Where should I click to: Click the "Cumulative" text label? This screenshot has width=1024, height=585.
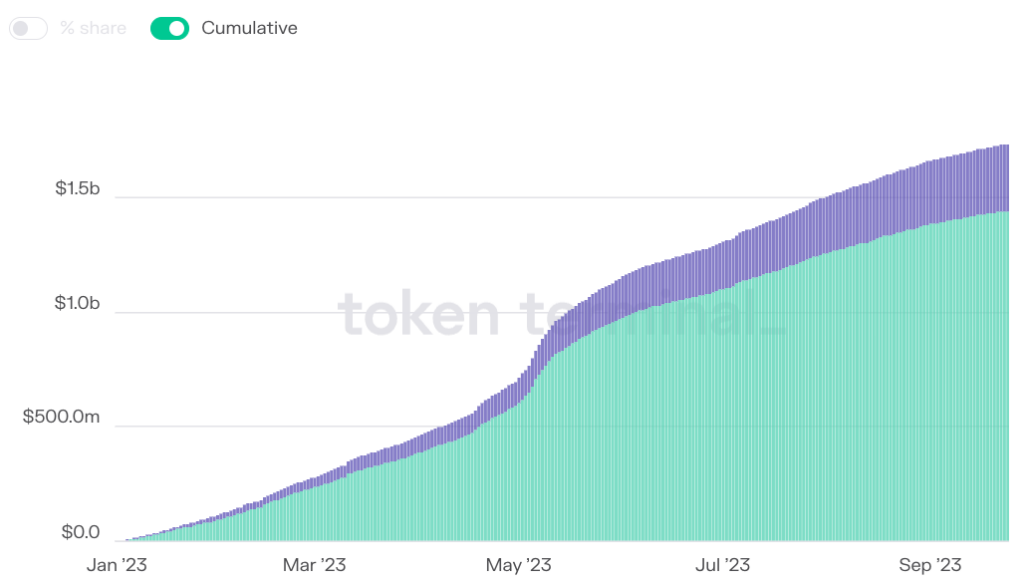(x=249, y=28)
